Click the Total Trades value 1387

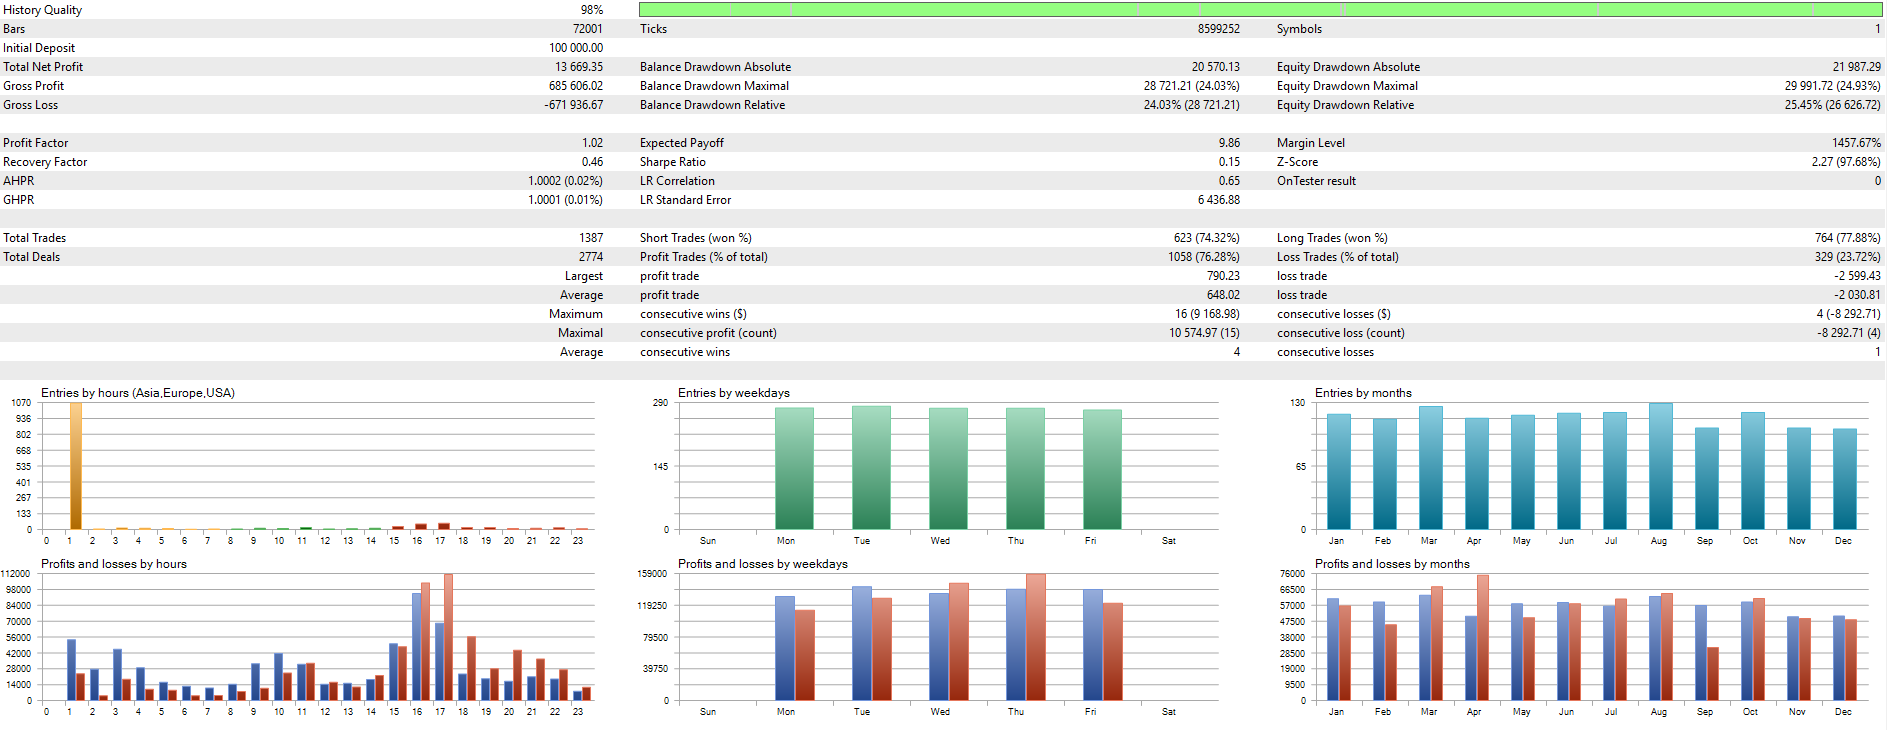pyautogui.click(x=590, y=238)
